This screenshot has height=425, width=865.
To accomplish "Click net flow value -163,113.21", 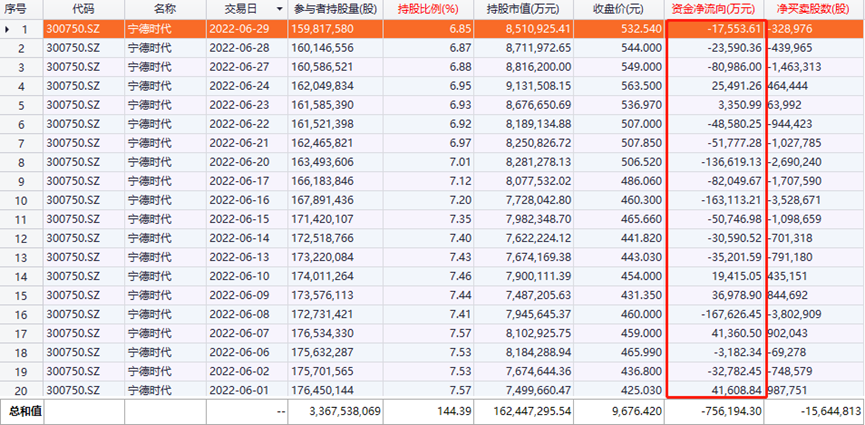I will pyautogui.click(x=731, y=200).
